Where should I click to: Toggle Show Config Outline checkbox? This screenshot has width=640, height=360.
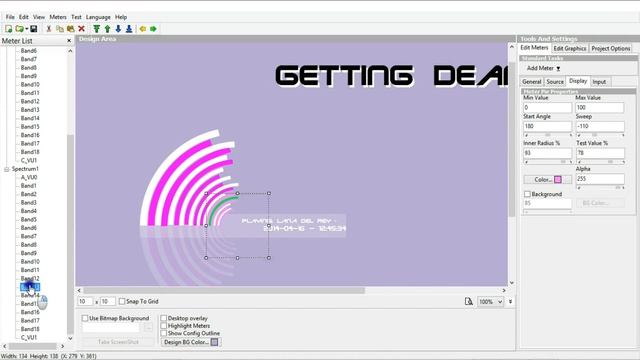click(164, 333)
